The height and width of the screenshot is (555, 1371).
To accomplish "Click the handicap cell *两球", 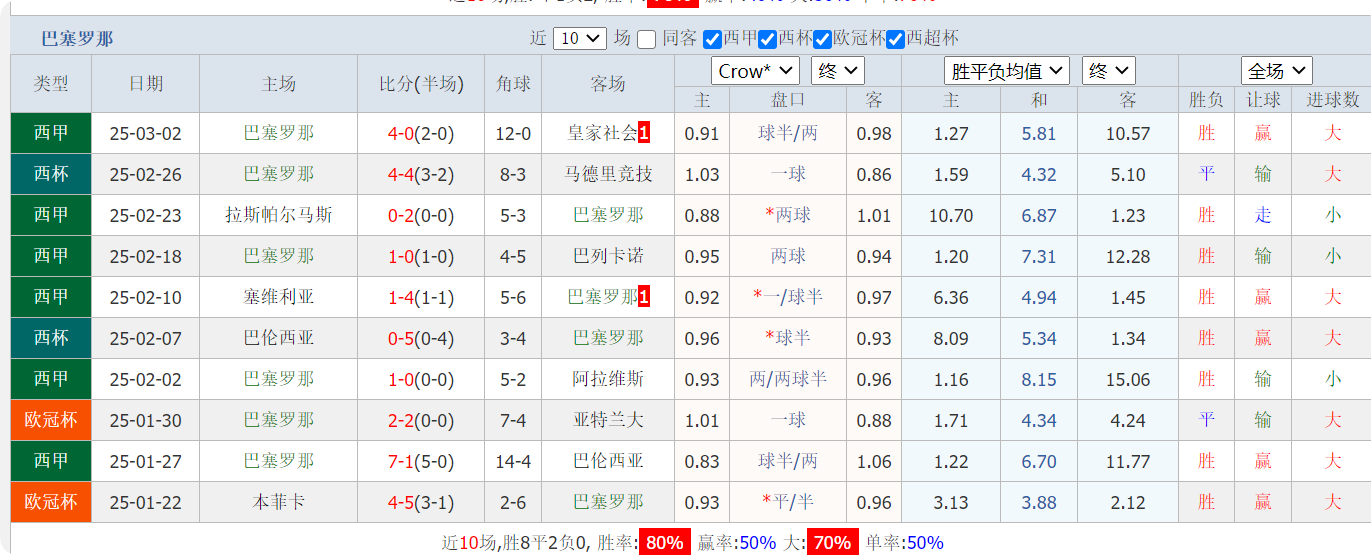I will pyautogui.click(x=788, y=215).
